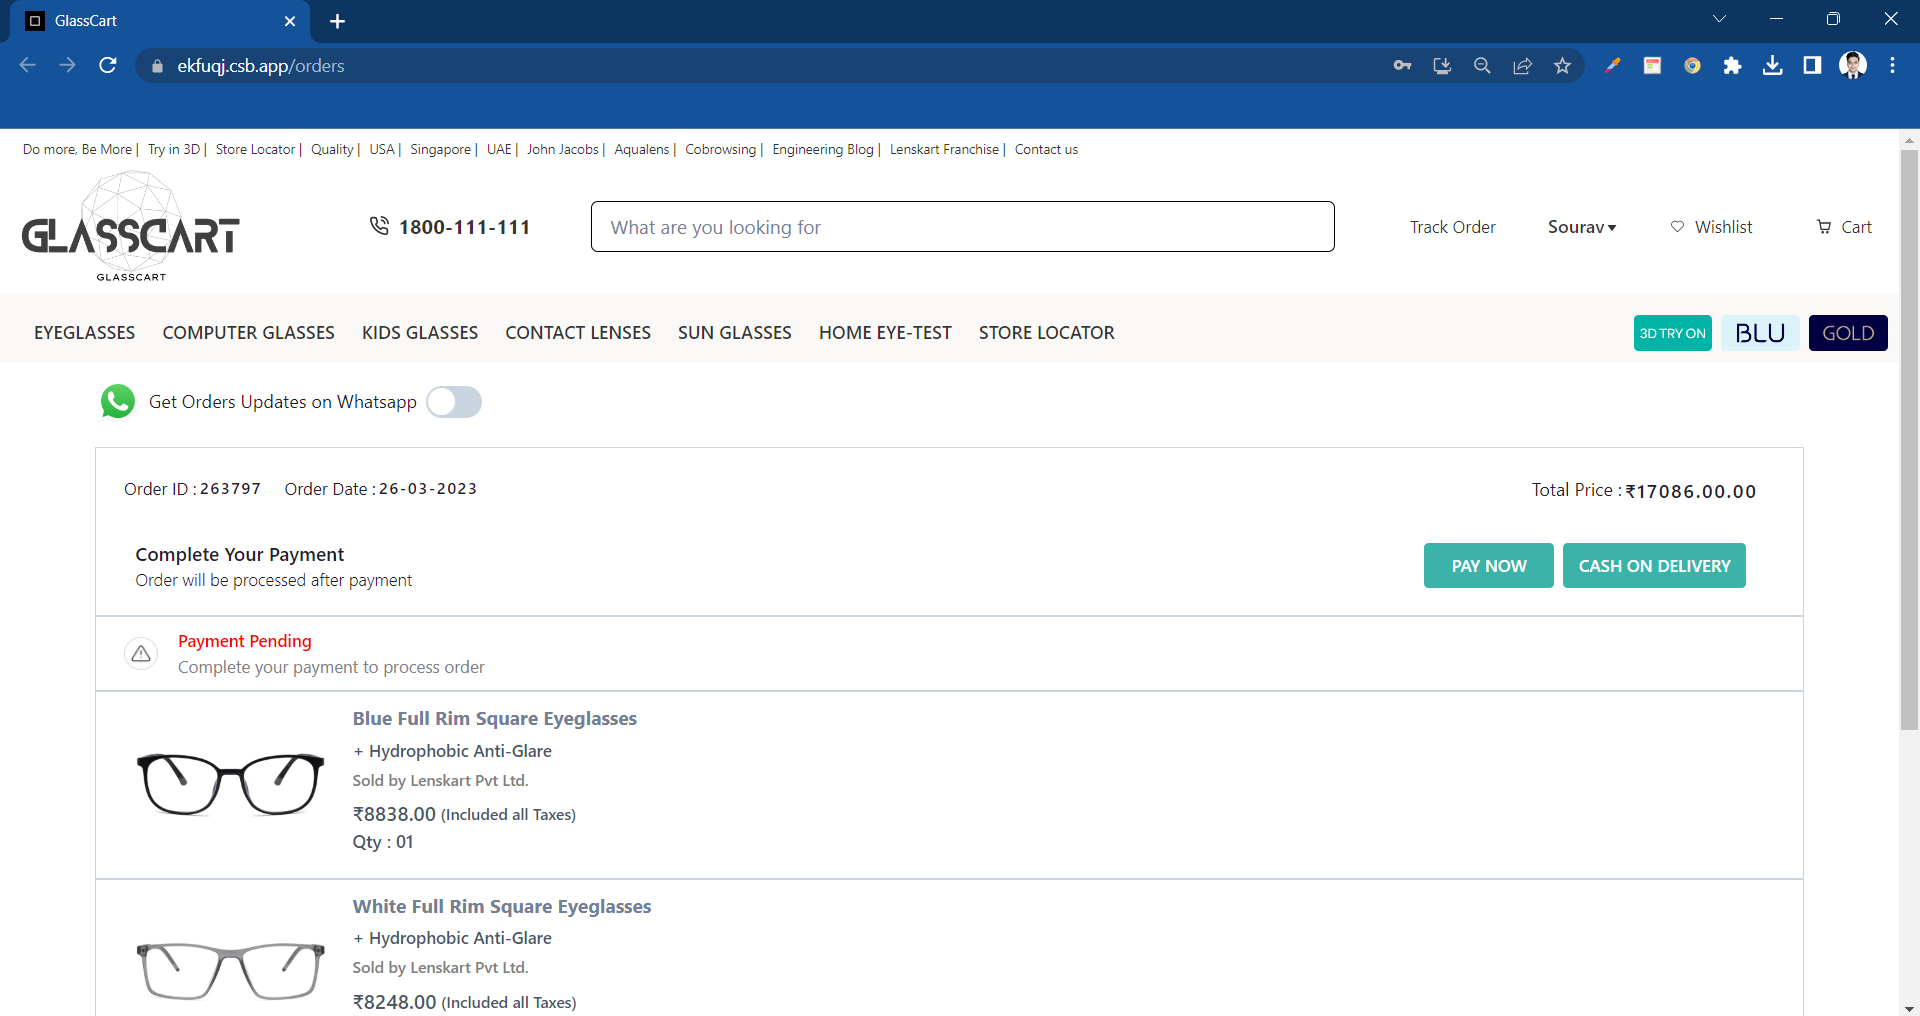
Task: Open the Extensions puzzle piece menu
Action: tap(1732, 66)
